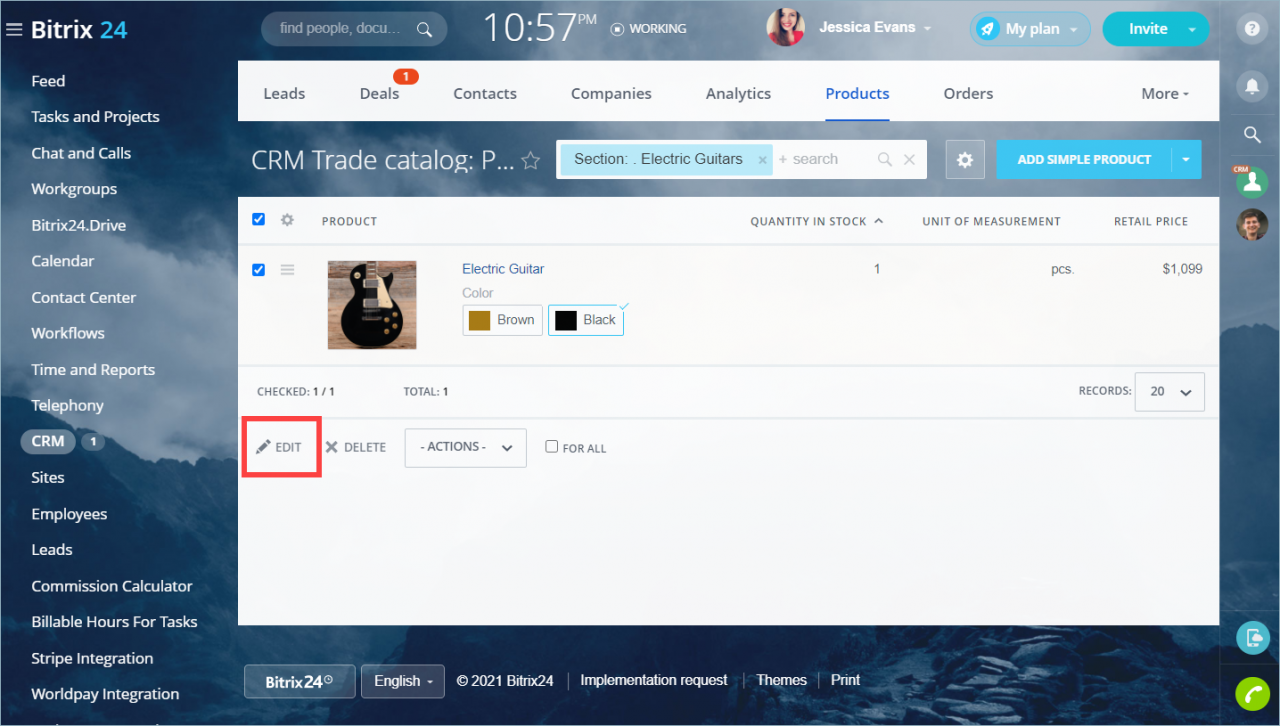Open the Actions dropdown
Viewport: 1280px width, 726px height.
466,447
